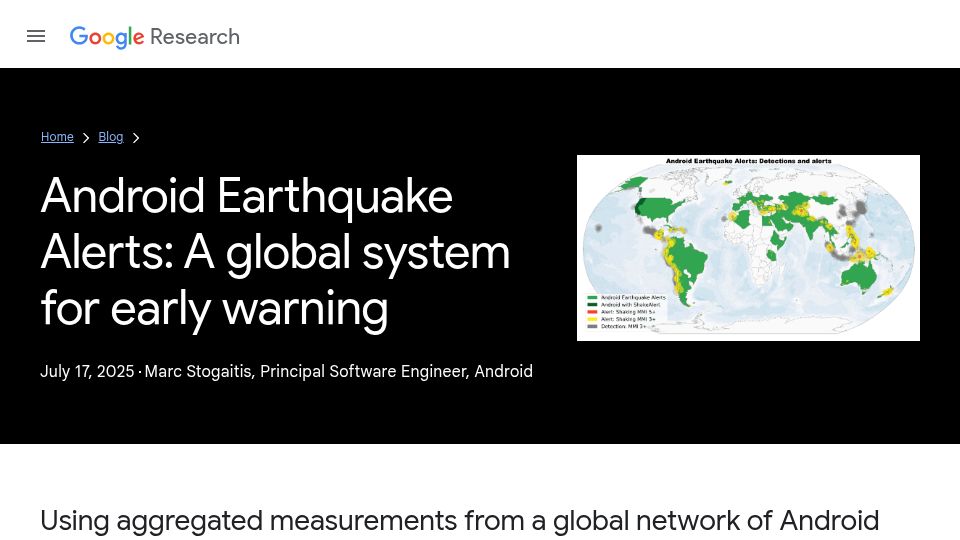Click the publication date July 17, 2025

(87, 372)
